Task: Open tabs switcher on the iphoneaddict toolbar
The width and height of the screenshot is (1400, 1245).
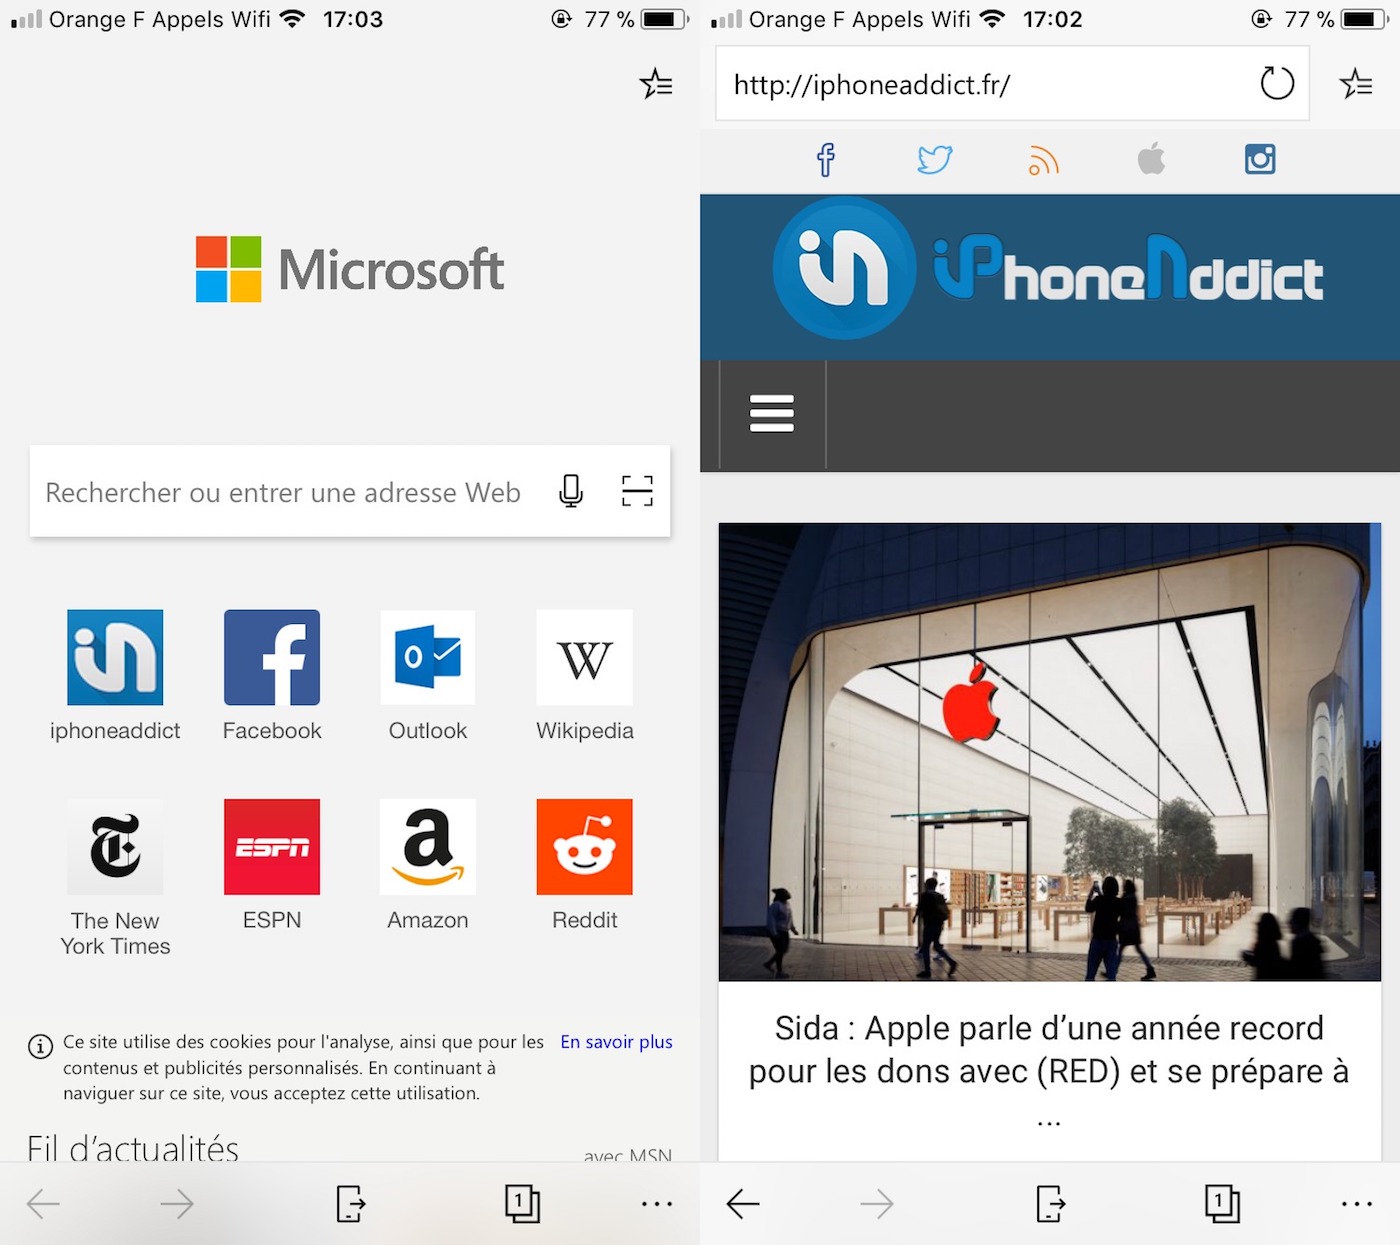Action: tap(1222, 1204)
